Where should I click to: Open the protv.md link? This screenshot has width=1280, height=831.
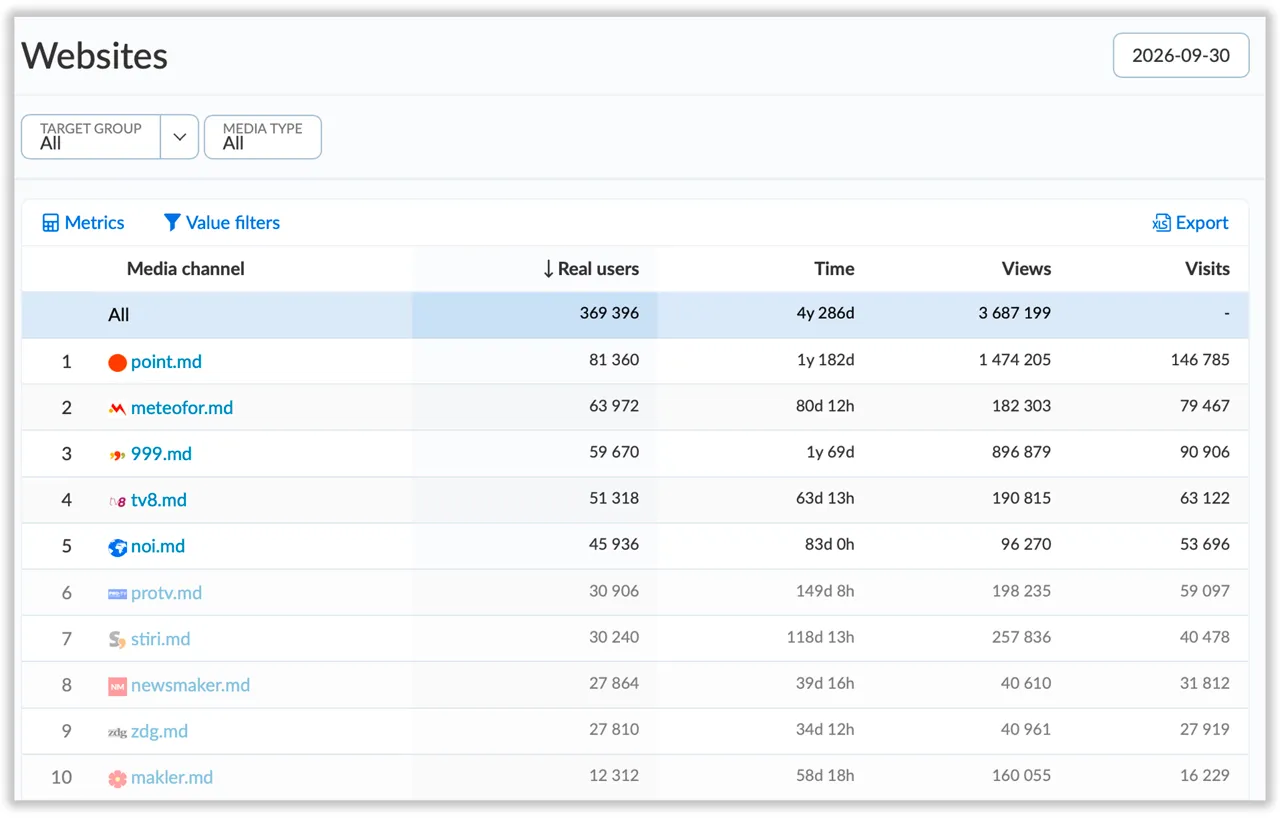[x=166, y=593]
